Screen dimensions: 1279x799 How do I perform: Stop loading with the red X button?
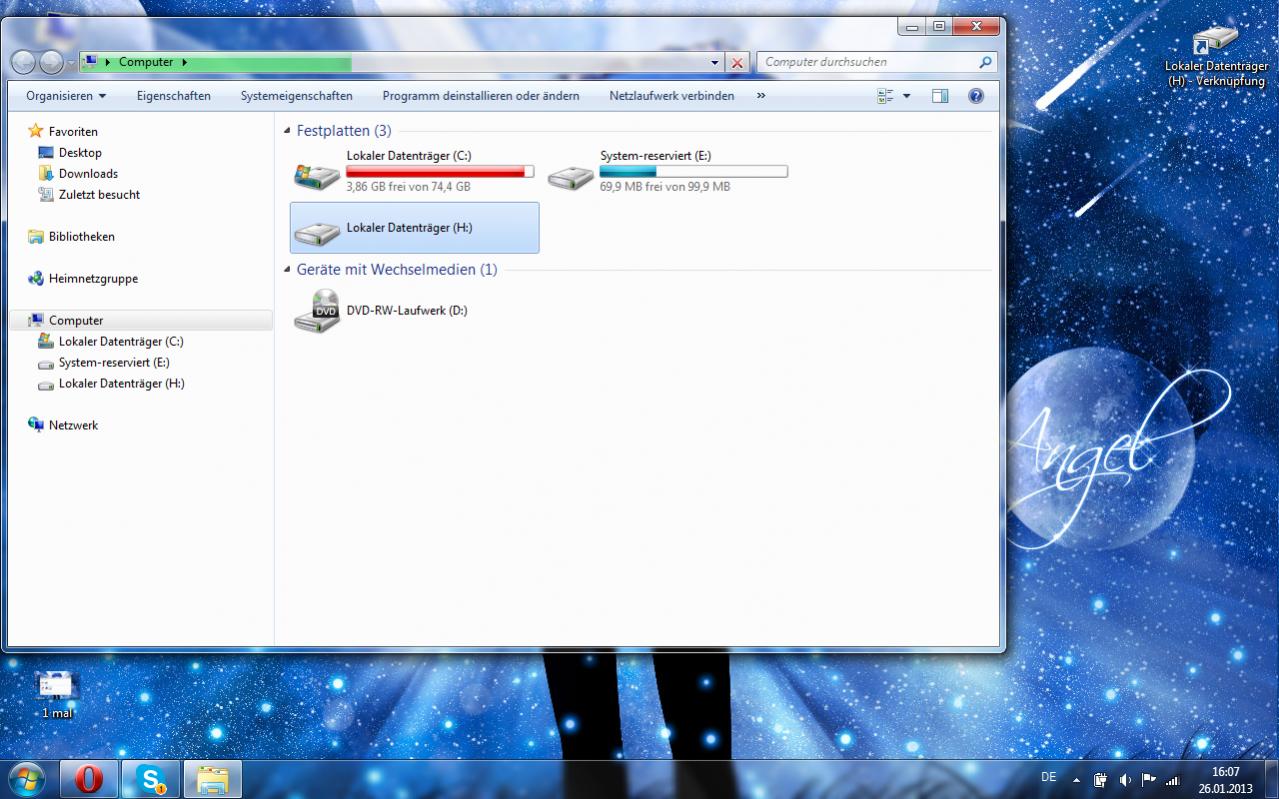coord(738,62)
